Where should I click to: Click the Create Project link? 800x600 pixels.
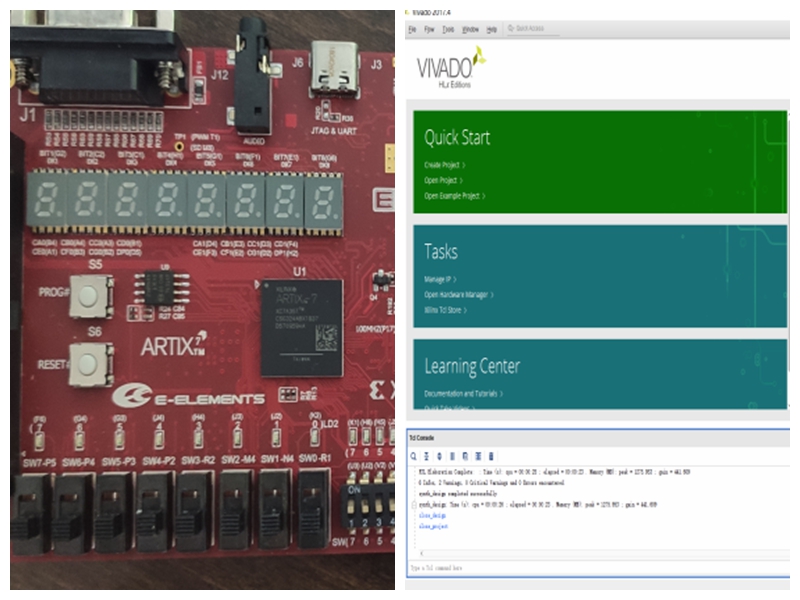click(444, 165)
